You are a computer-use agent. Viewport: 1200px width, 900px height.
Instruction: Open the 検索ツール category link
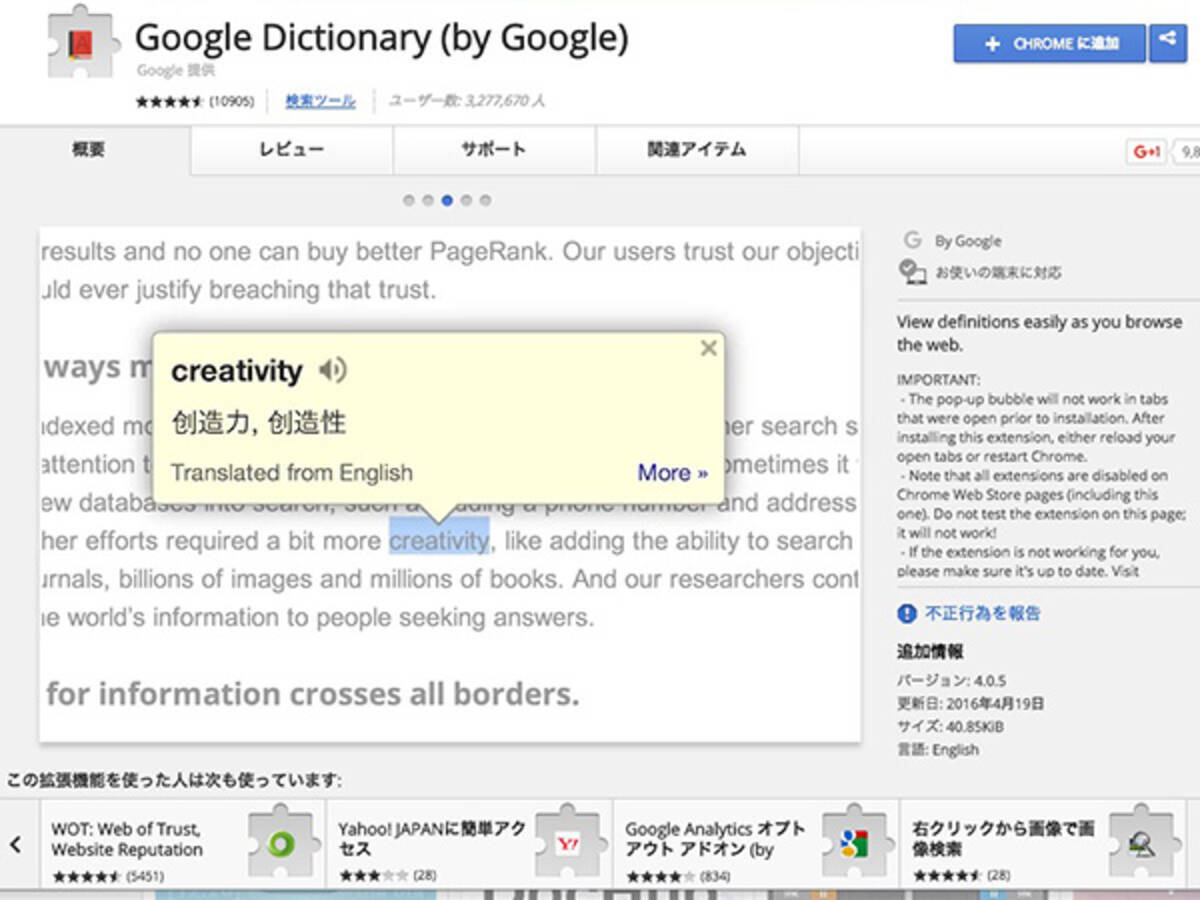(320, 101)
